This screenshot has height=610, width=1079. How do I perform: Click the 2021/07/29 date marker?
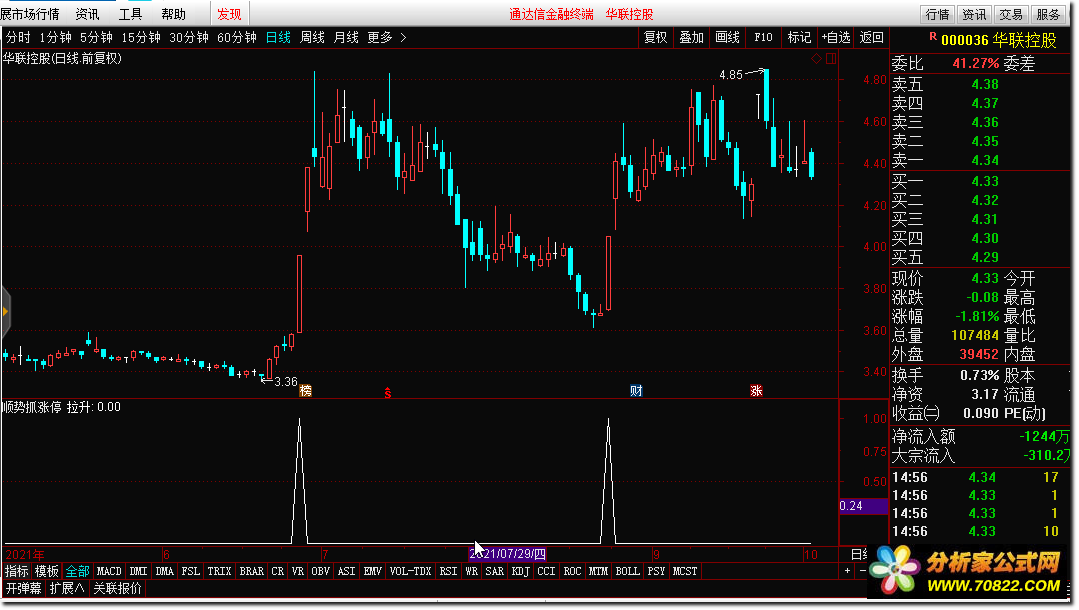click(507, 554)
